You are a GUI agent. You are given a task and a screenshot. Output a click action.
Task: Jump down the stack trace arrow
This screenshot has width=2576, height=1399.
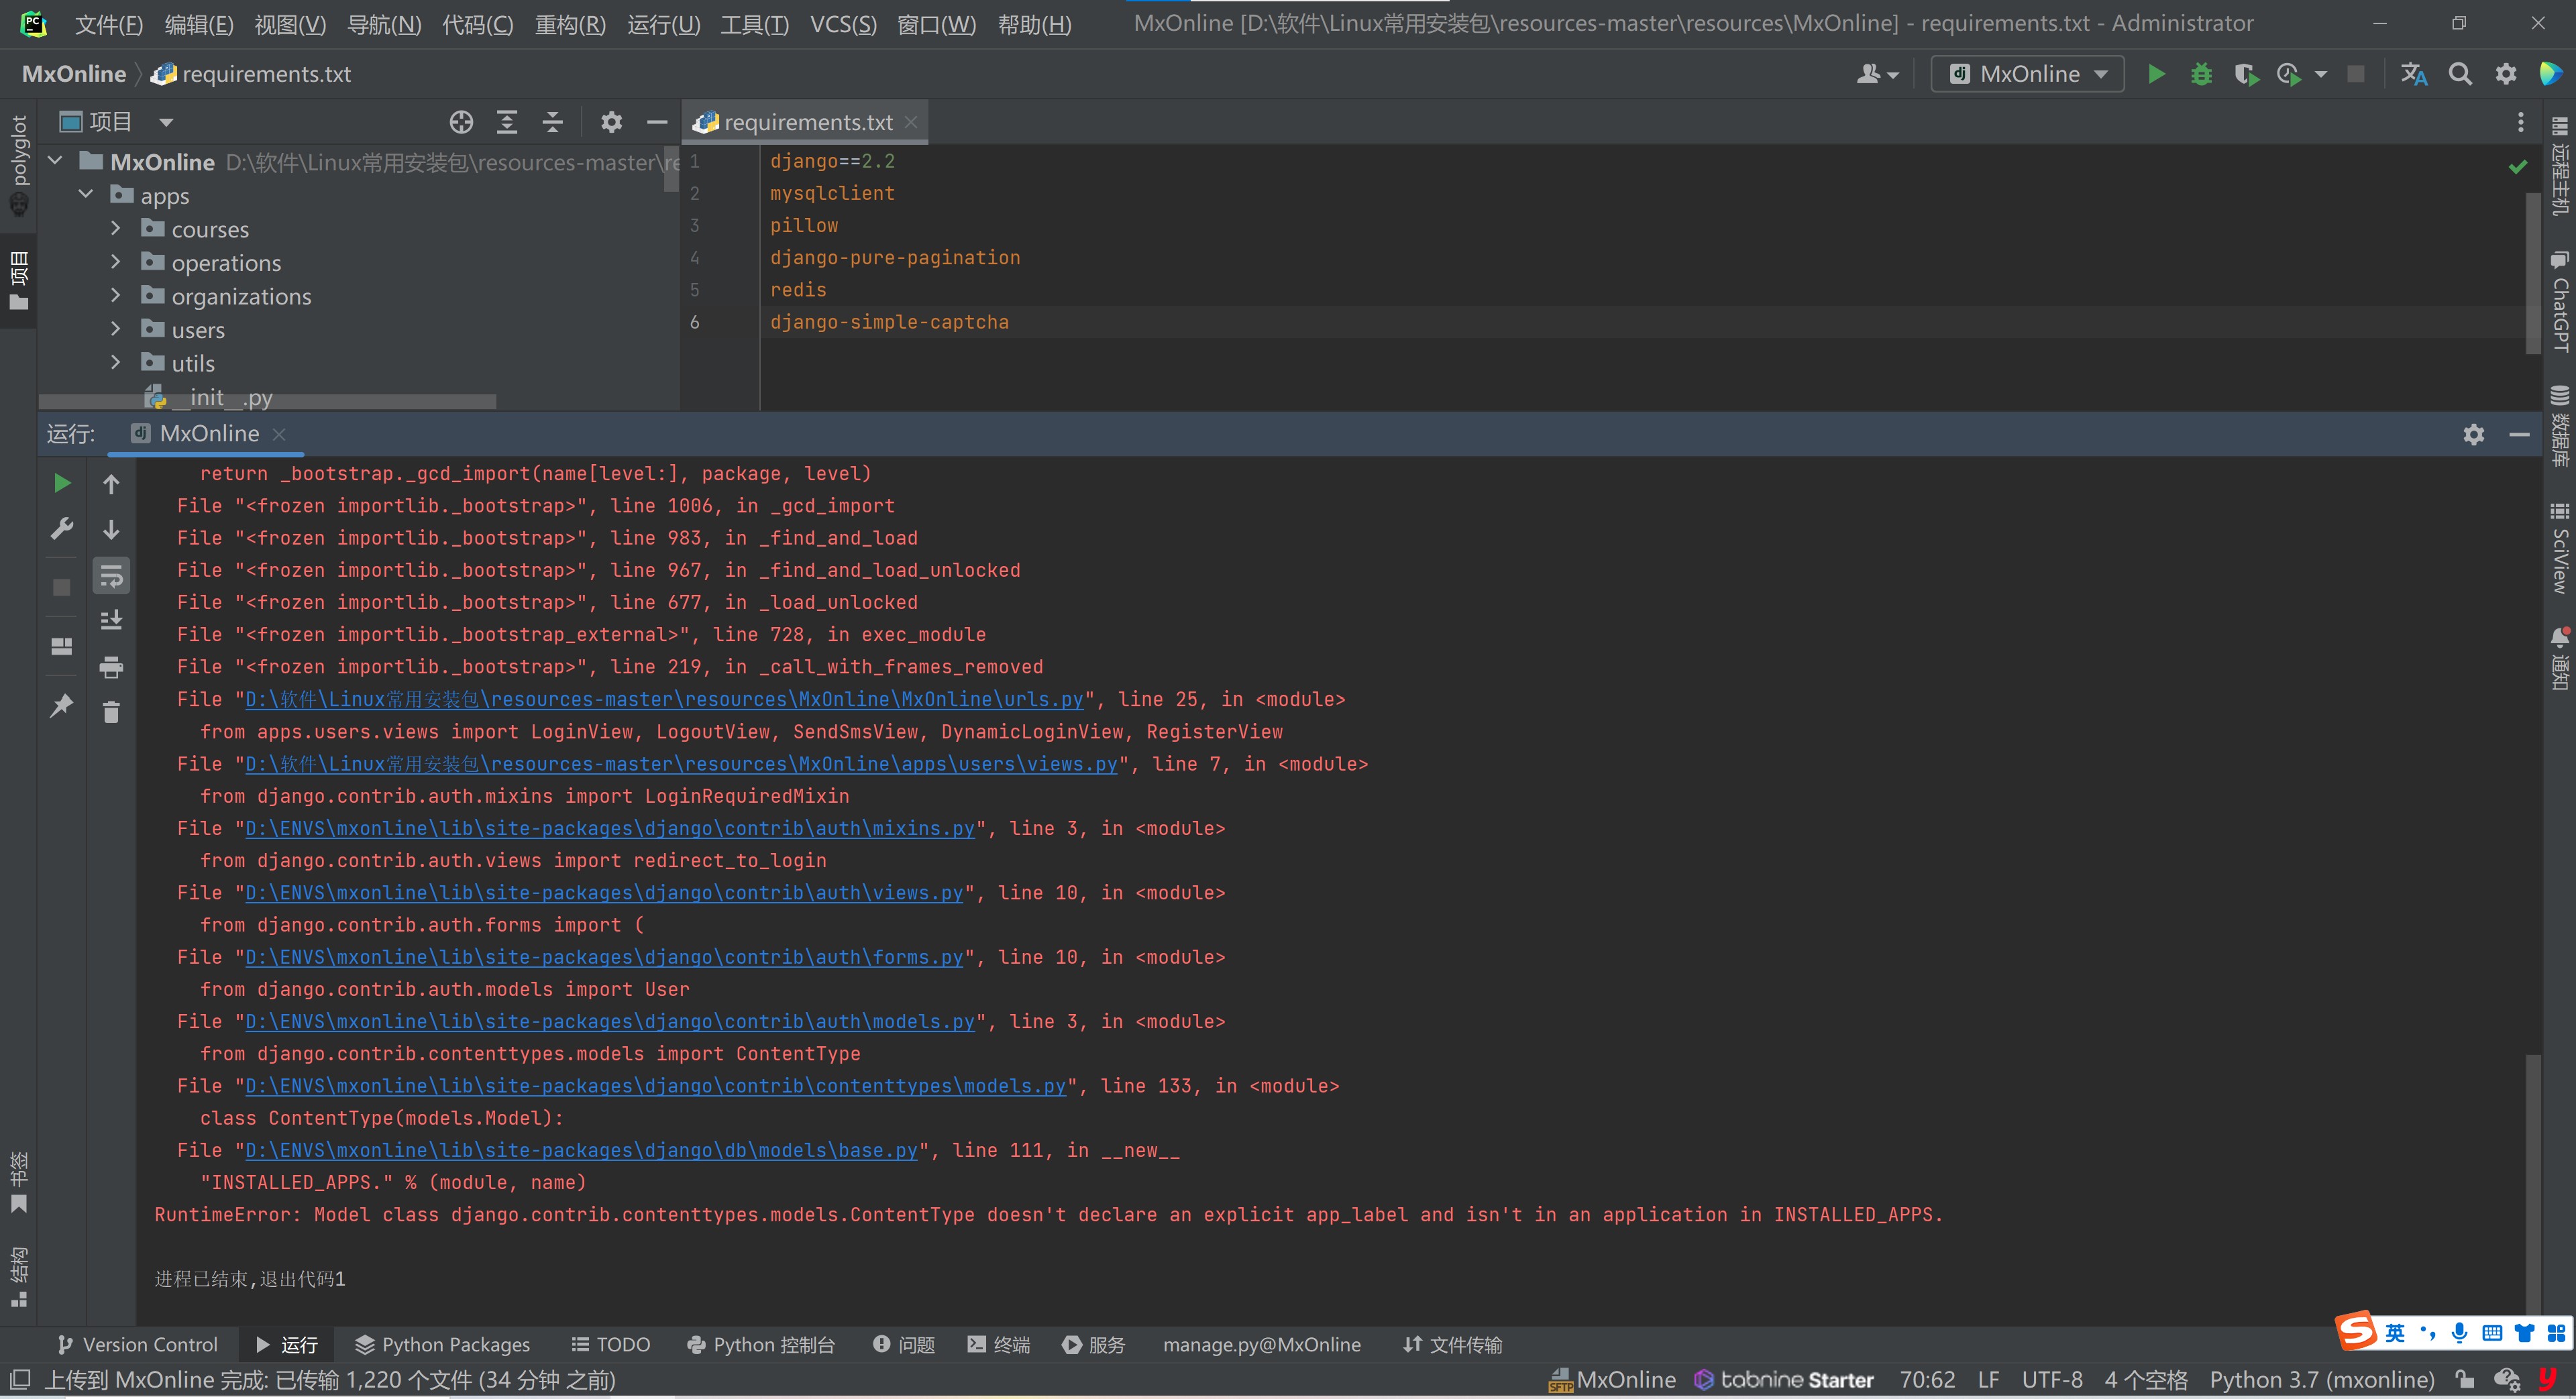pyautogui.click(x=111, y=529)
